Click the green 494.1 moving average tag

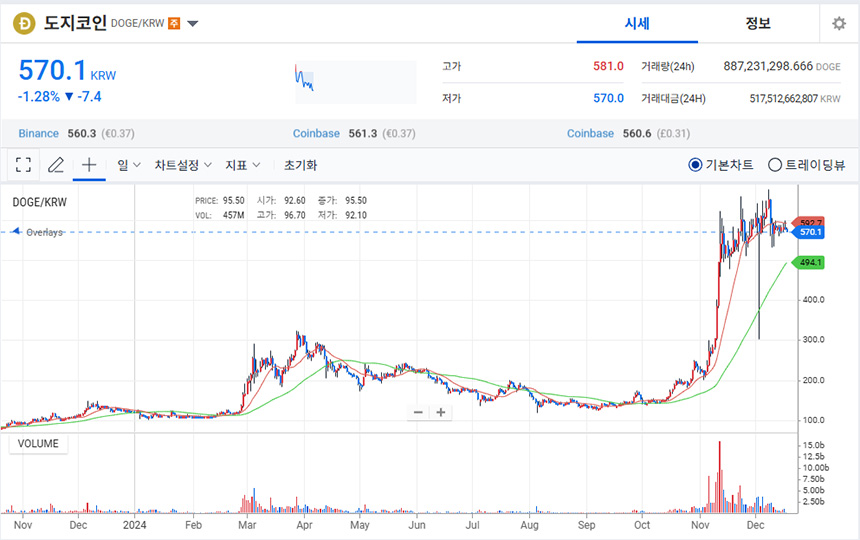click(808, 263)
